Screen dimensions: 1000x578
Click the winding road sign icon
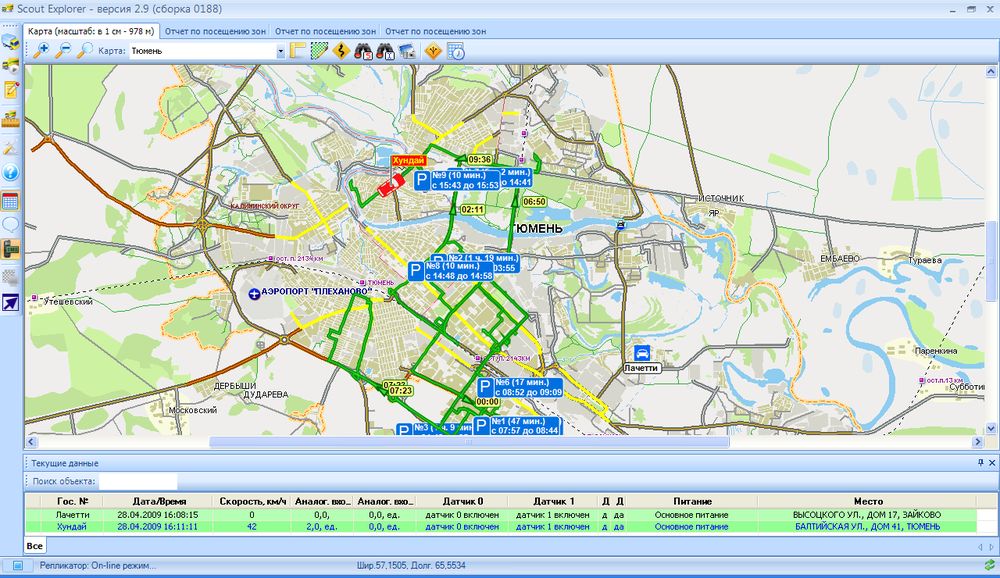click(x=341, y=51)
